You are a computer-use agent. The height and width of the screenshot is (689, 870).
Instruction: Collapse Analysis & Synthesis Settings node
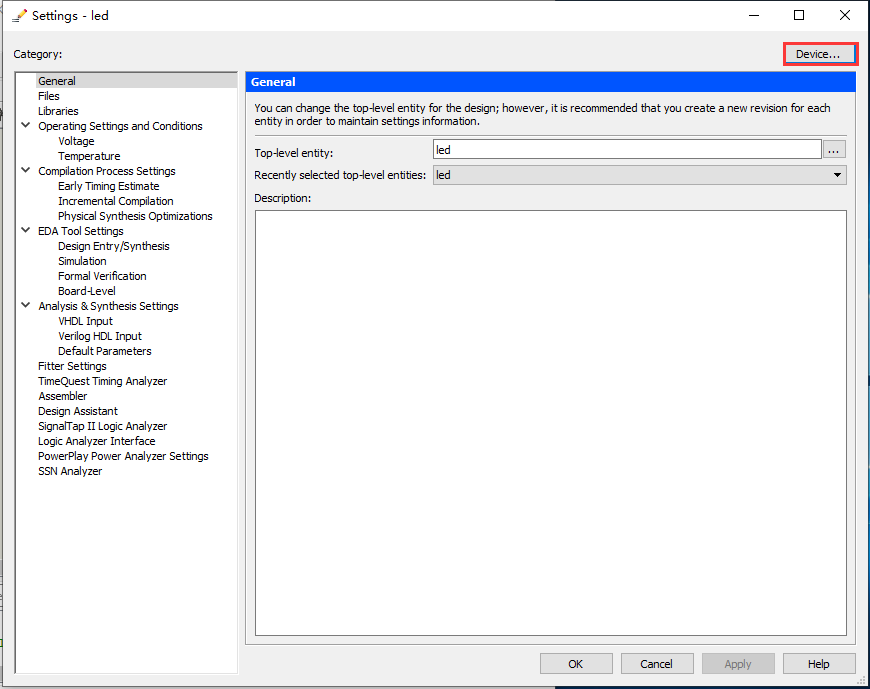pyautogui.click(x=26, y=306)
